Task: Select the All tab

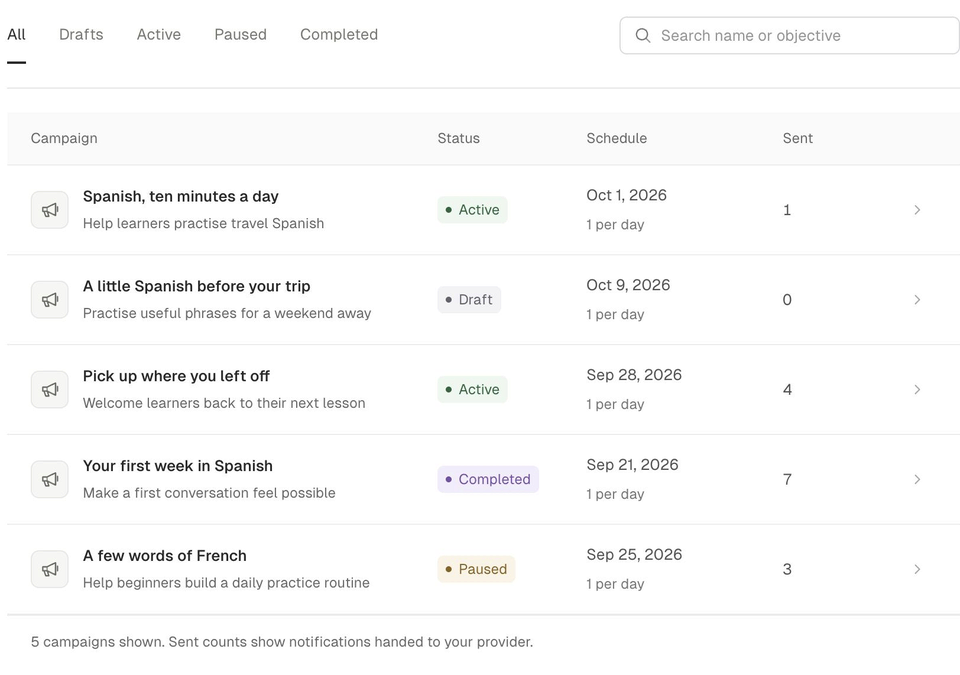Action: point(16,34)
